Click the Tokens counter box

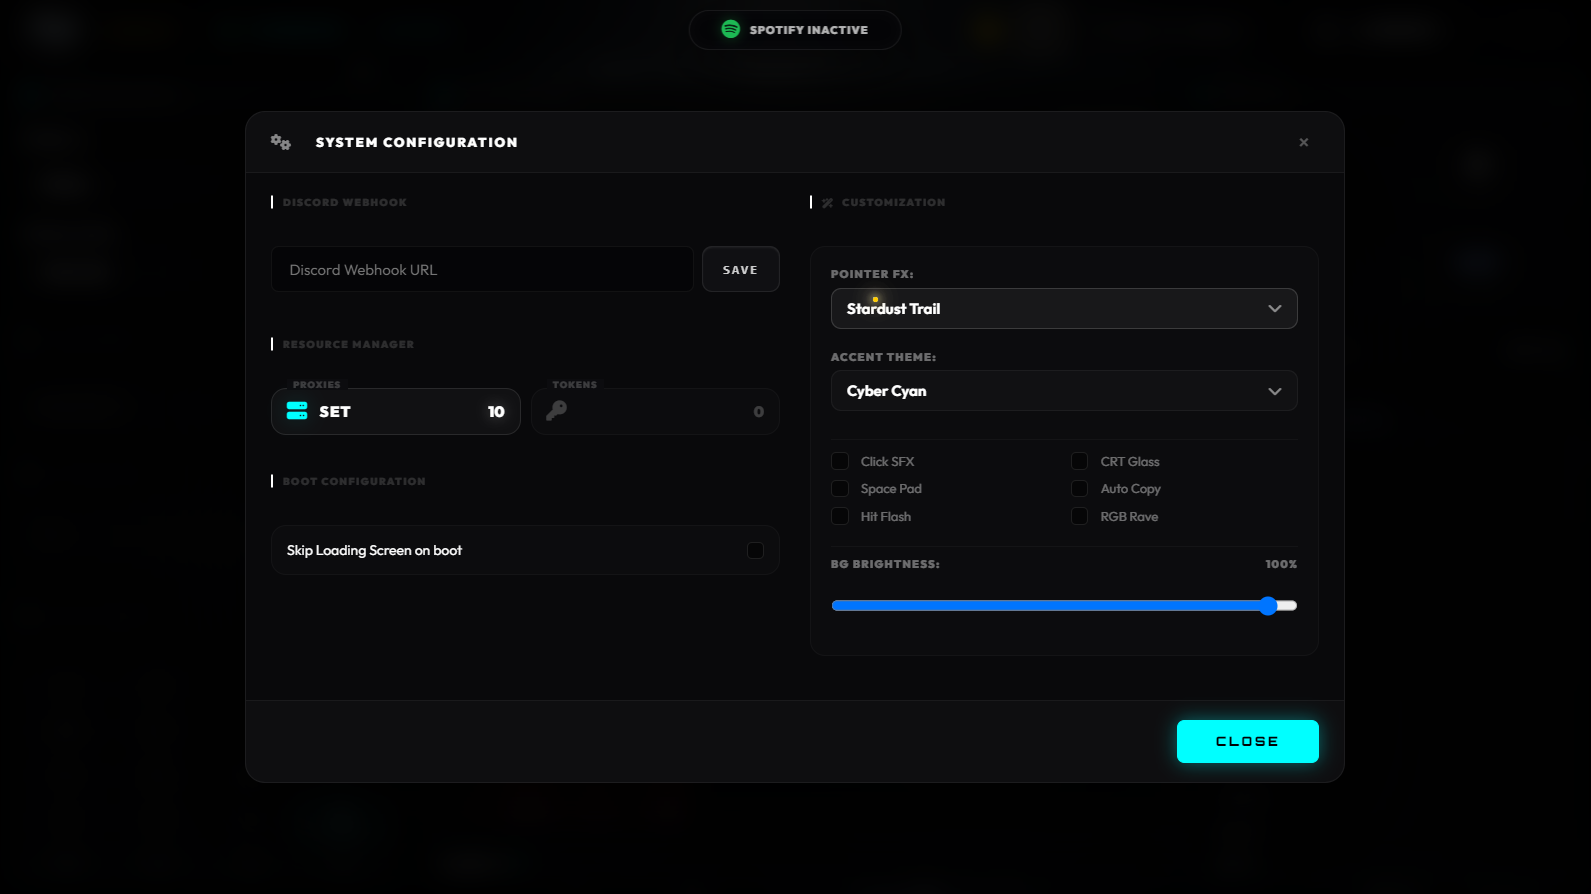(x=655, y=411)
